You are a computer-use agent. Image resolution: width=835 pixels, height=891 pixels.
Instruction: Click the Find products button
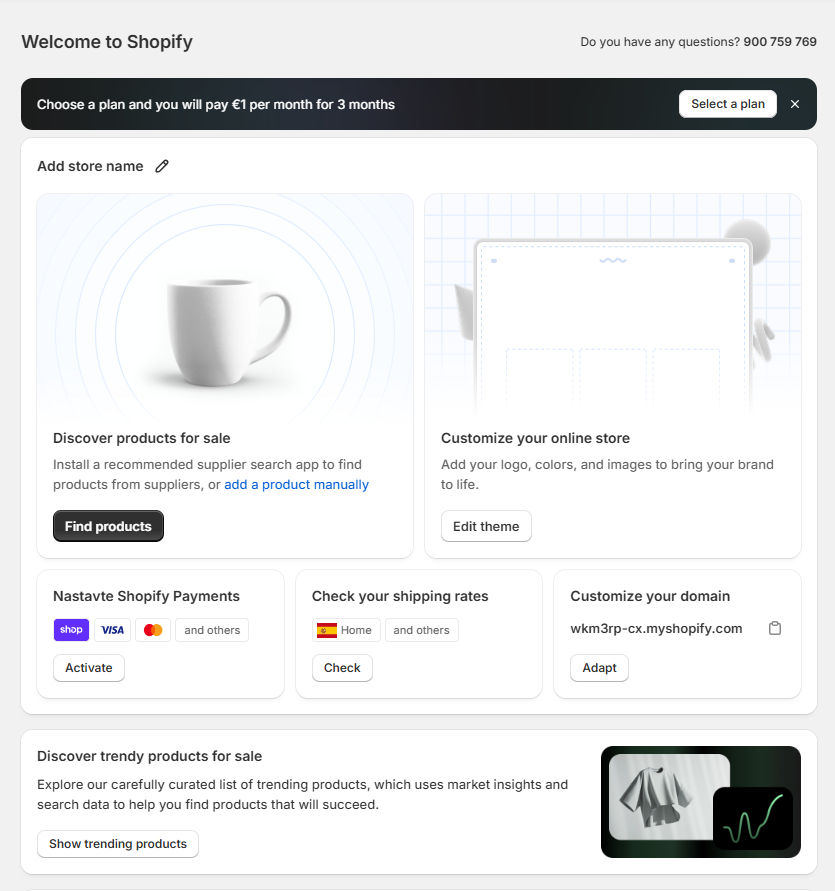click(x=108, y=526)
